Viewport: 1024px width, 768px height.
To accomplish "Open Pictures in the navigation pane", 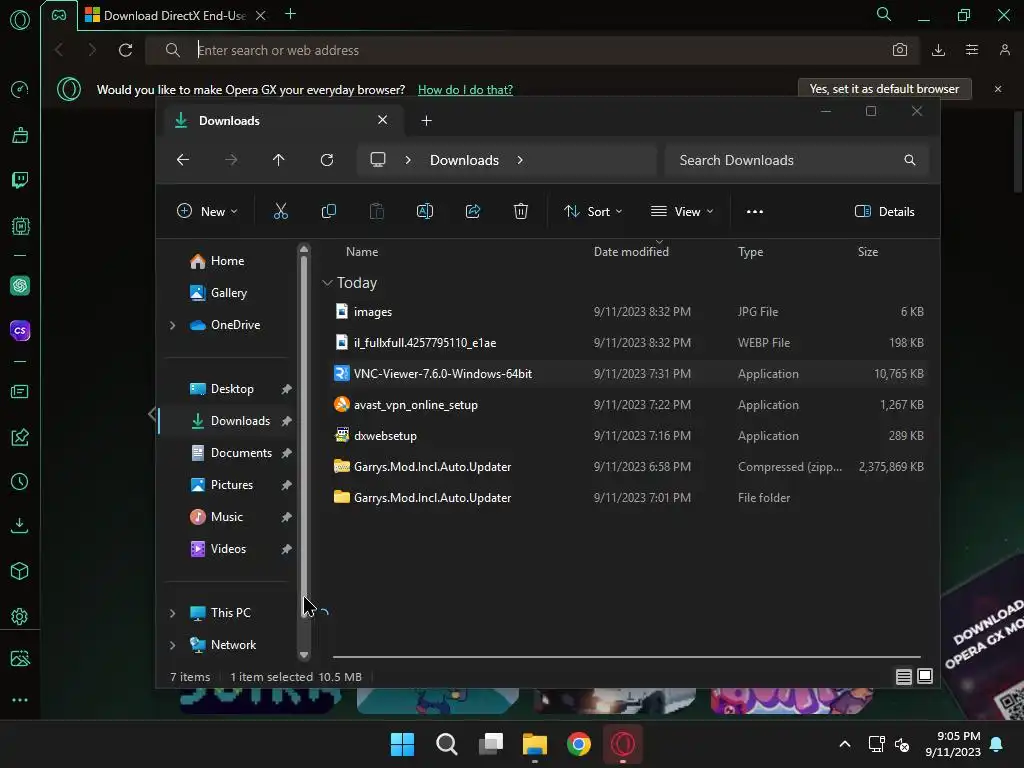I will click(x=232, y=485).
